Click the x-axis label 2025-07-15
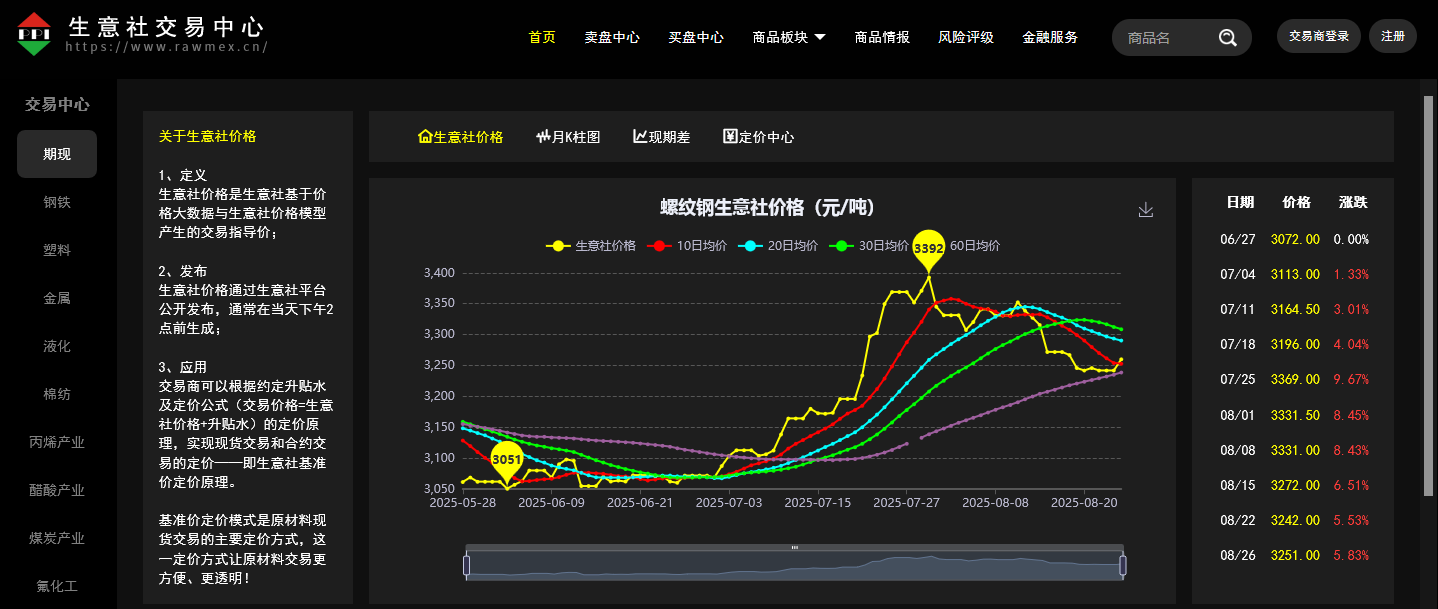The width and height of the screenshot is (1438, 609). (x=818, y=503)
